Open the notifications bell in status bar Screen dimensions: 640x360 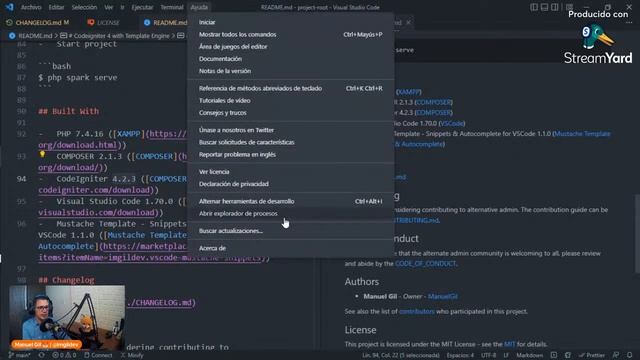click(630, 355)
